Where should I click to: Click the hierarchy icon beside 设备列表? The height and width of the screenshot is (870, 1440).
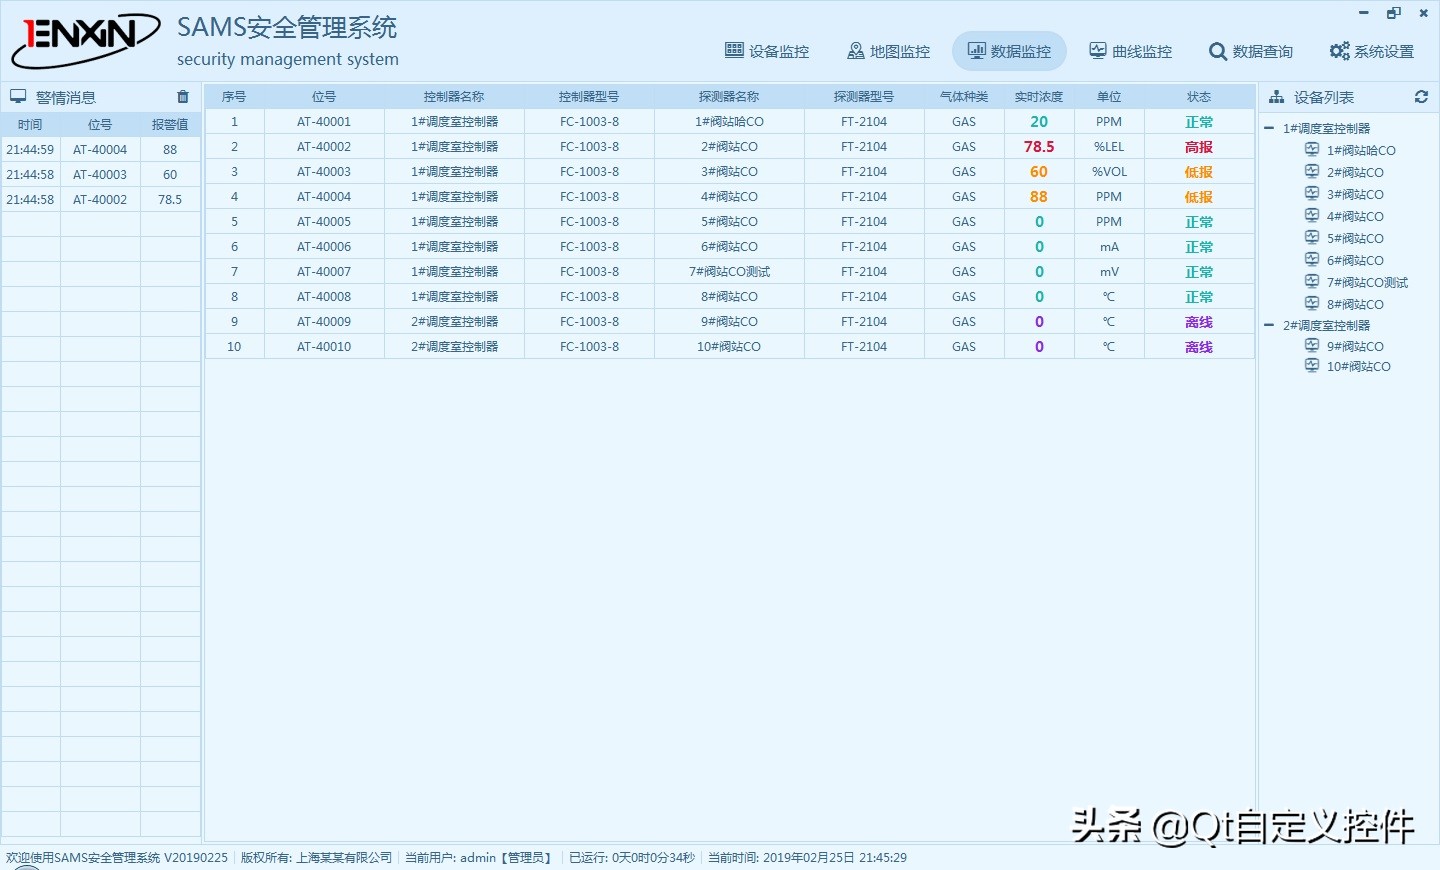coord(1276,97)
